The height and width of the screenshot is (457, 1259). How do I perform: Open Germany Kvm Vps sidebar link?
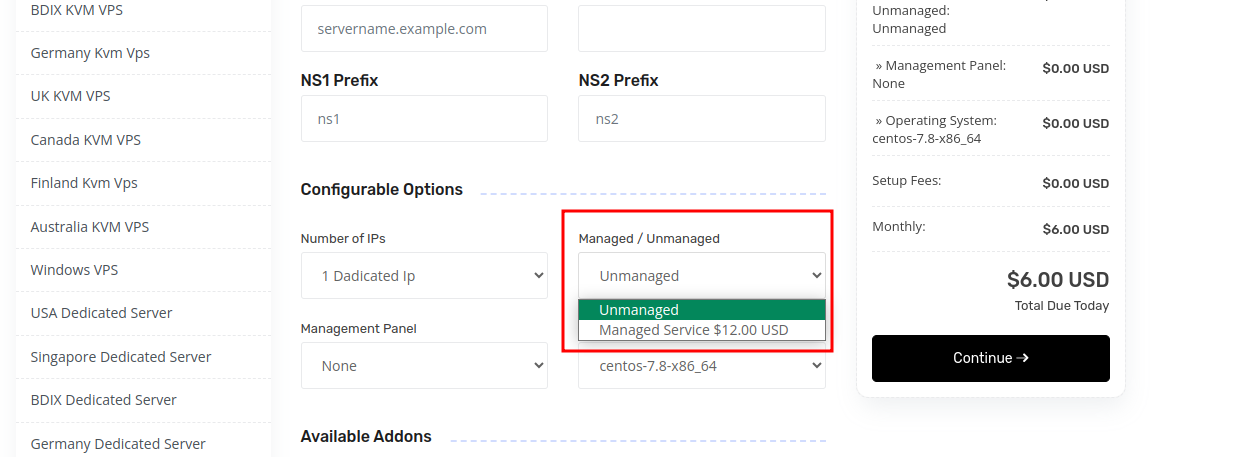click(90, 53)
